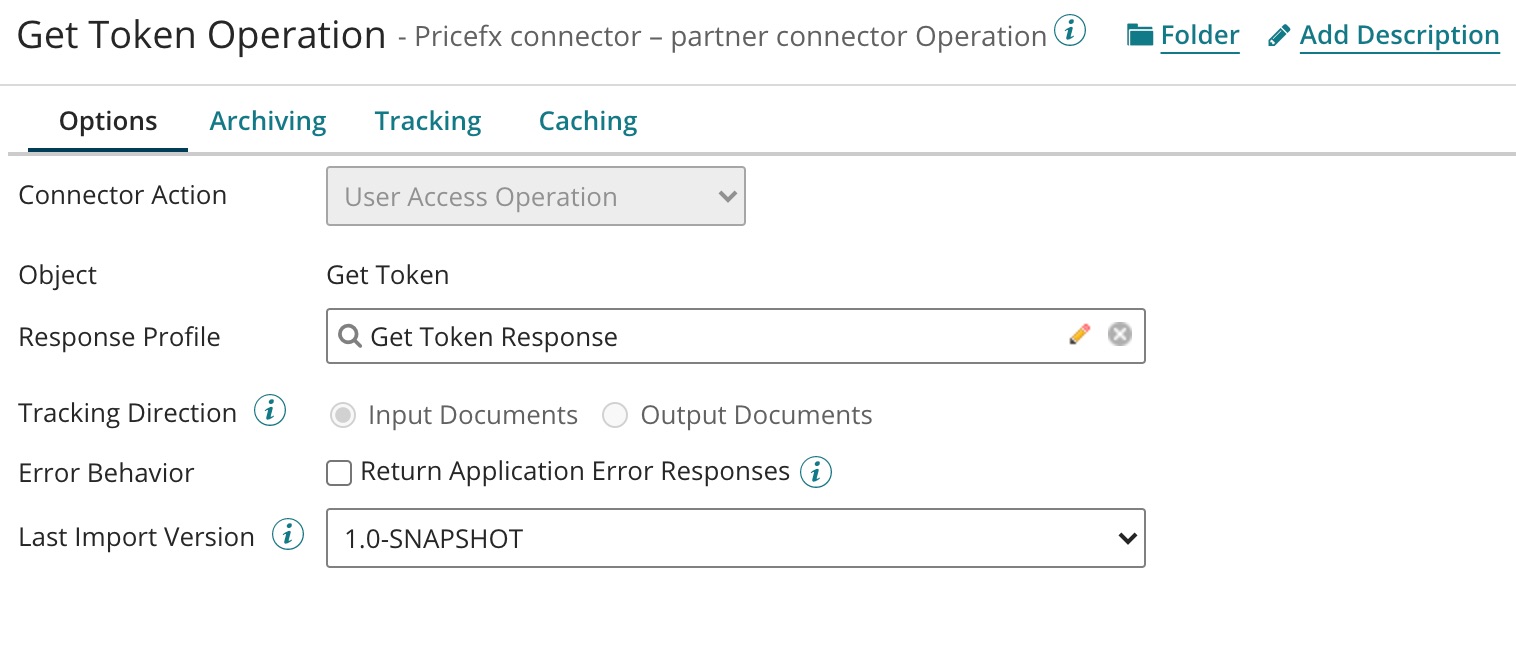Click the Folder link
The image size is (1516, 660).
coord(1199,34)
